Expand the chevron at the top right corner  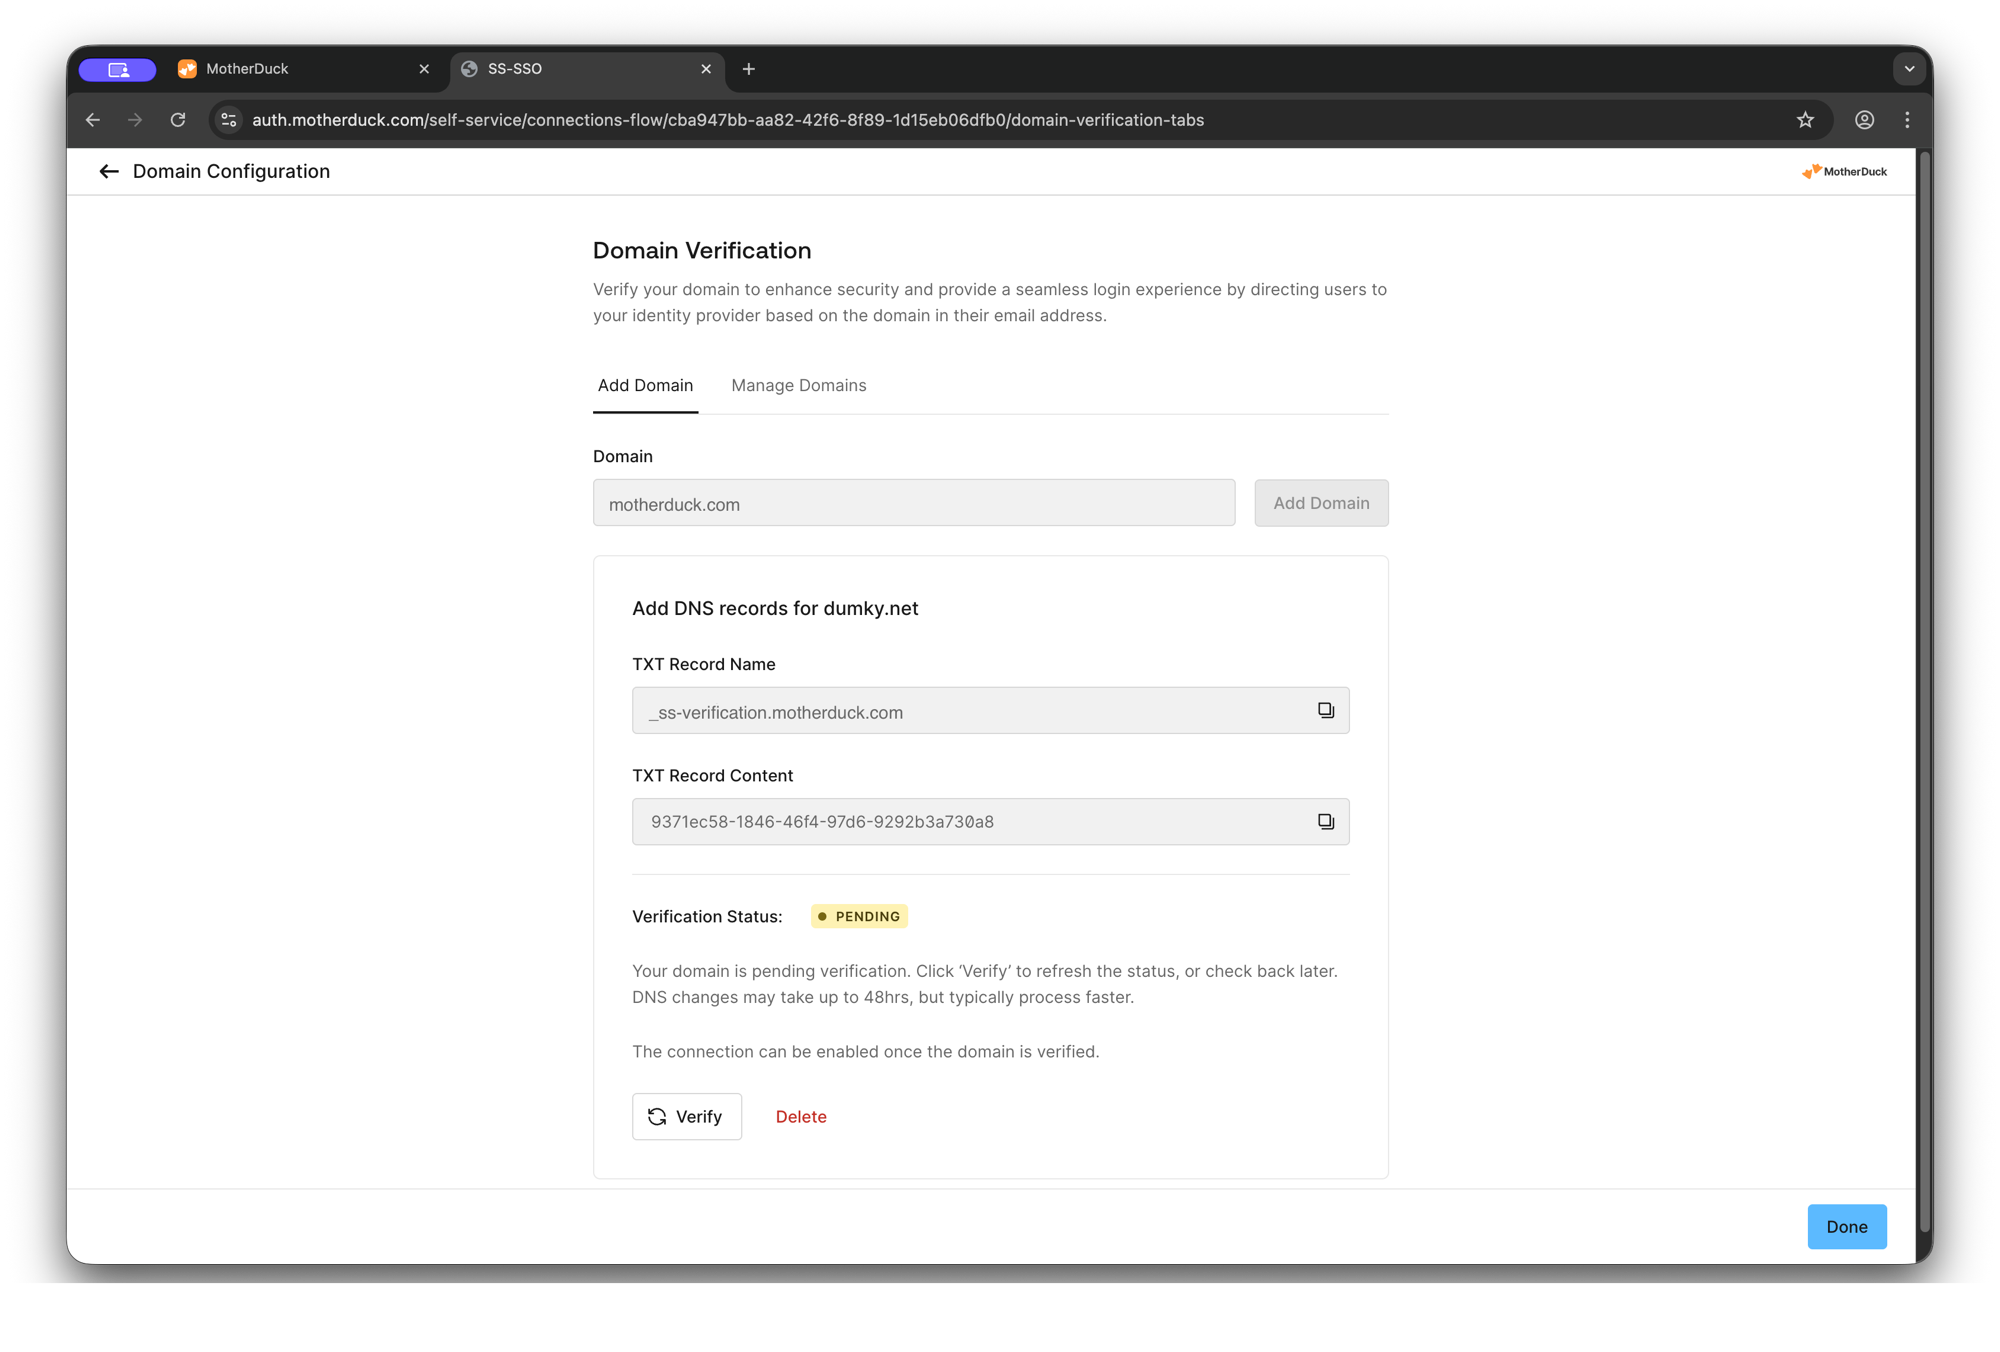(1910, 68)
